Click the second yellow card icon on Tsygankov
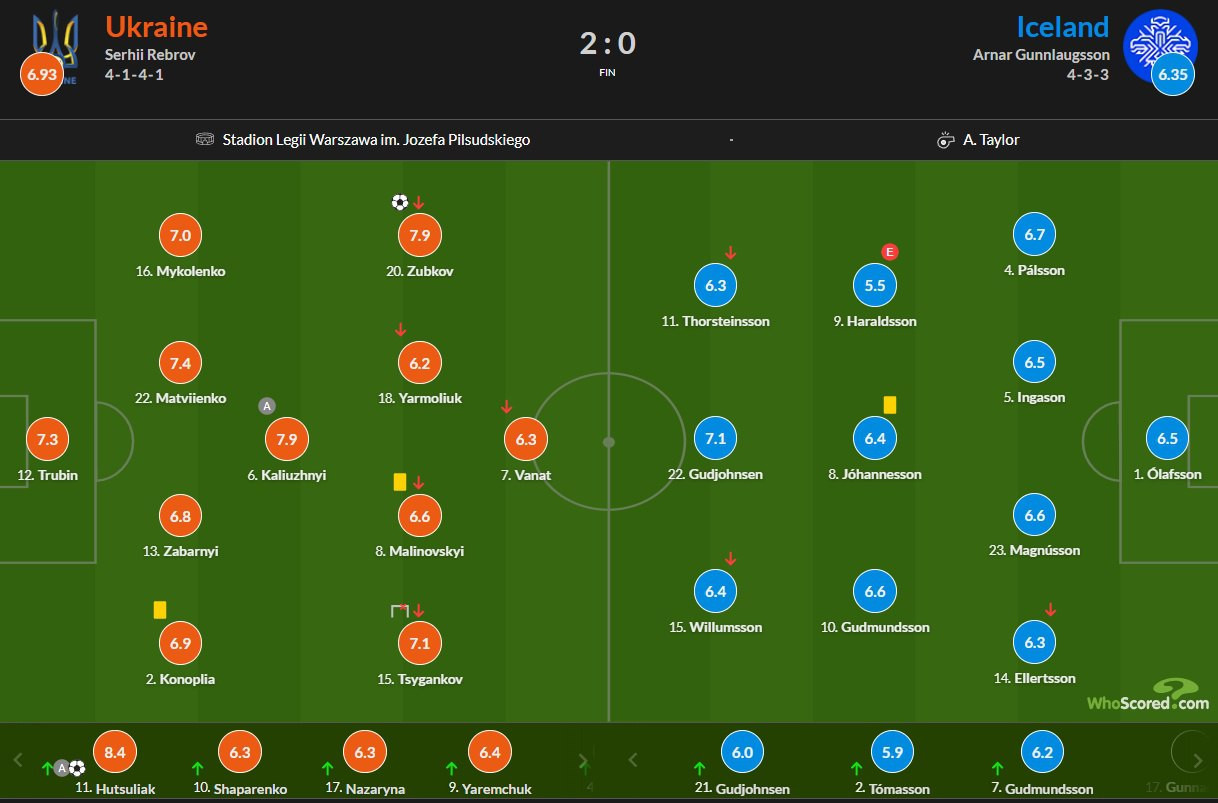The height and width of the screenshot is (803, 1218). [x=400, y=609]
